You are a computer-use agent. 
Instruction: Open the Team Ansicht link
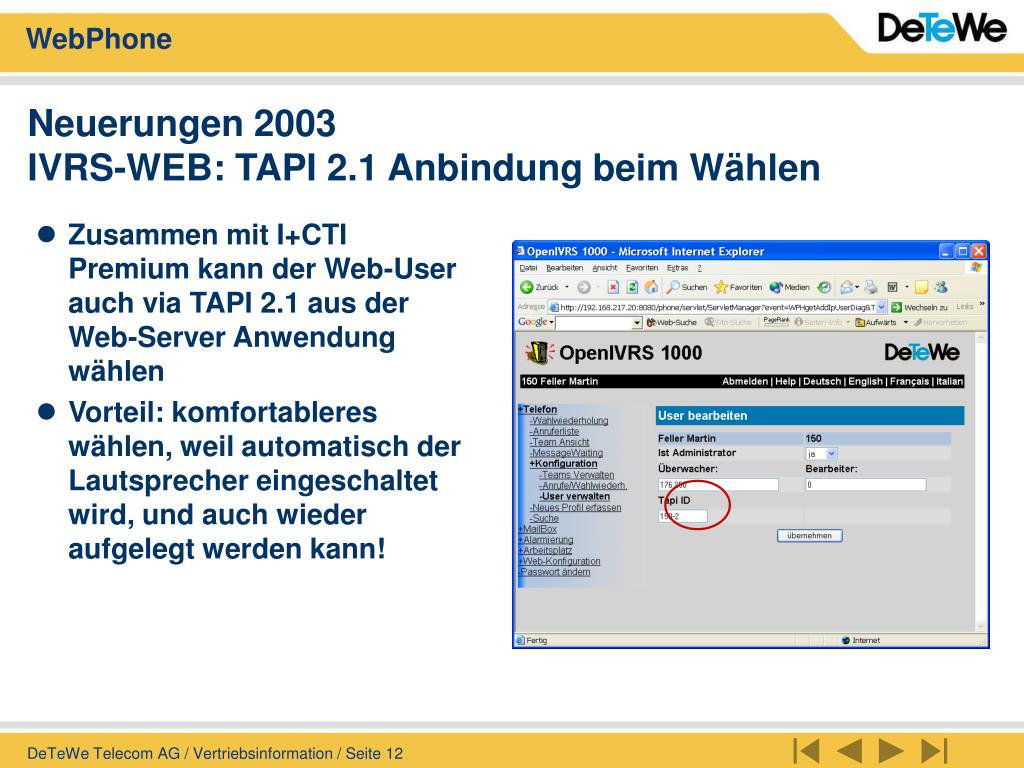(560, 442)
